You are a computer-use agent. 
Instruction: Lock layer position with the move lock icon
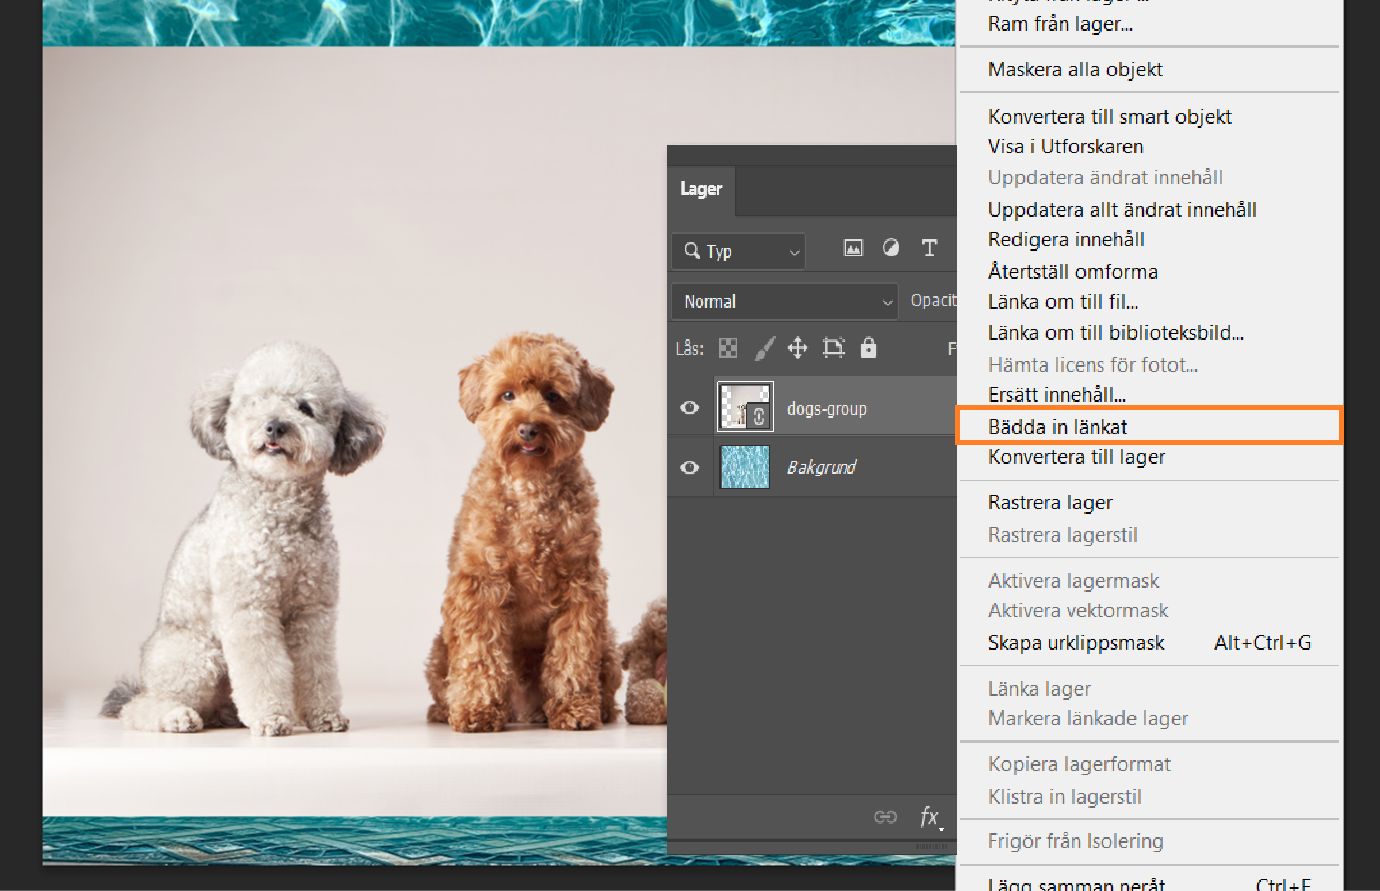798,348
